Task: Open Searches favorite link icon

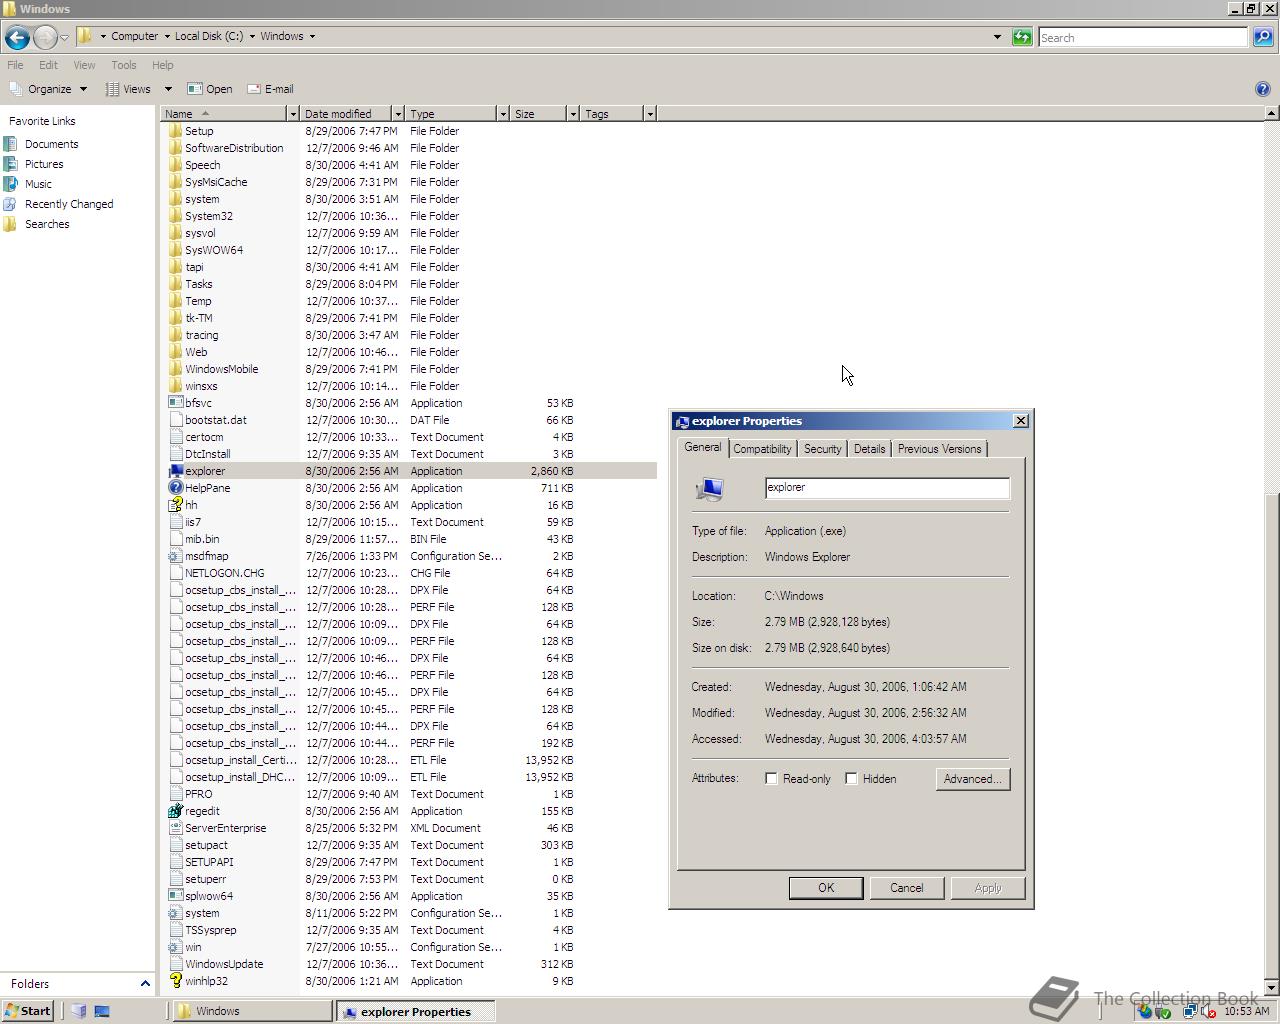Action: [x=11, y=224]
